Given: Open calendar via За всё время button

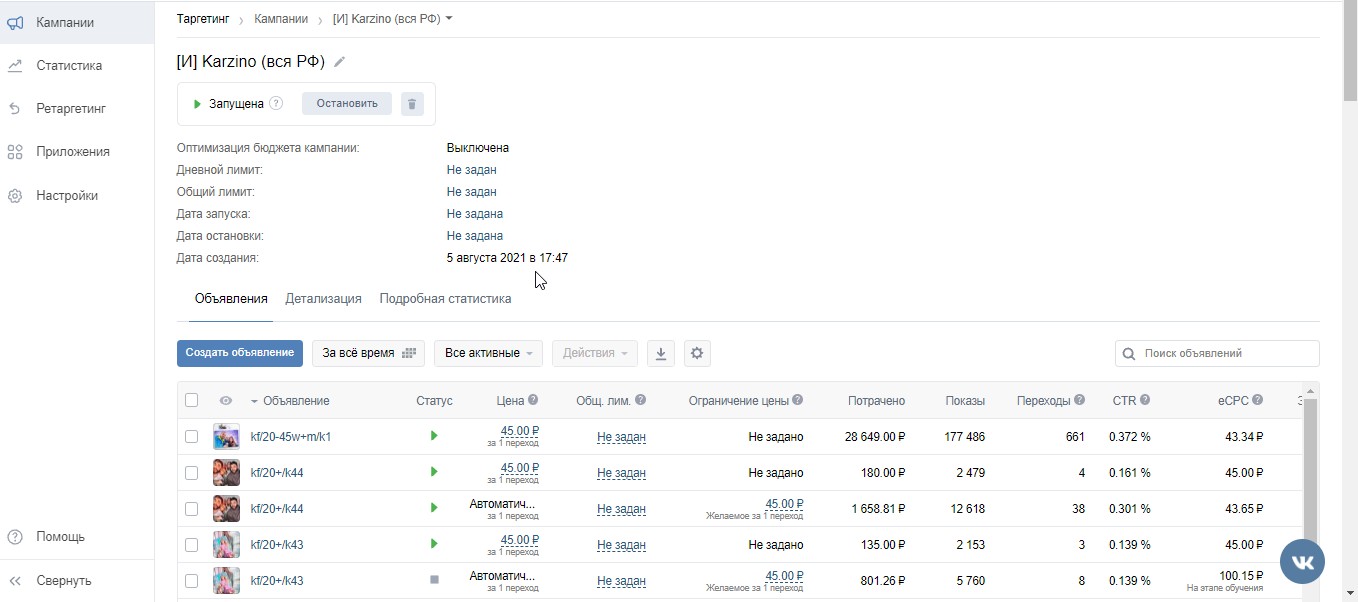Looking at the screenshot, I should click(x=368, y=353).
